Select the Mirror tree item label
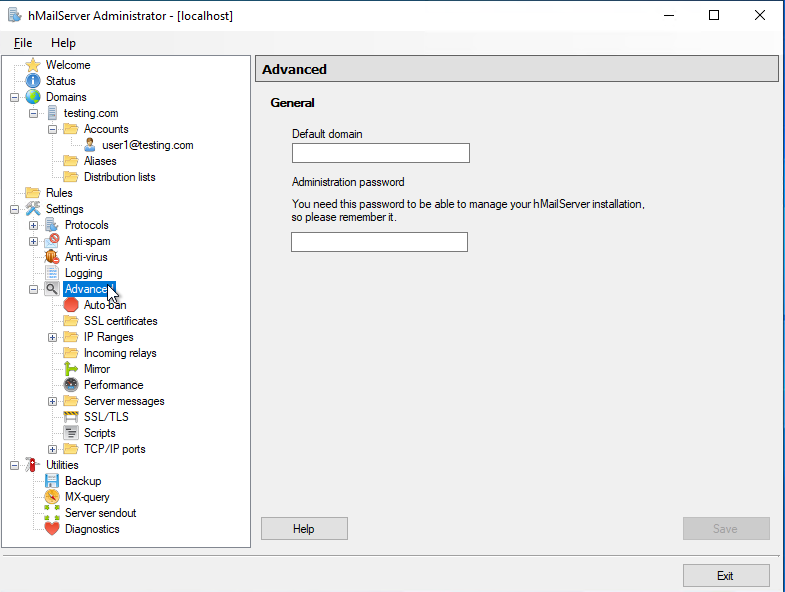Screen dimensions: 785x592 [x=97, y=369]
